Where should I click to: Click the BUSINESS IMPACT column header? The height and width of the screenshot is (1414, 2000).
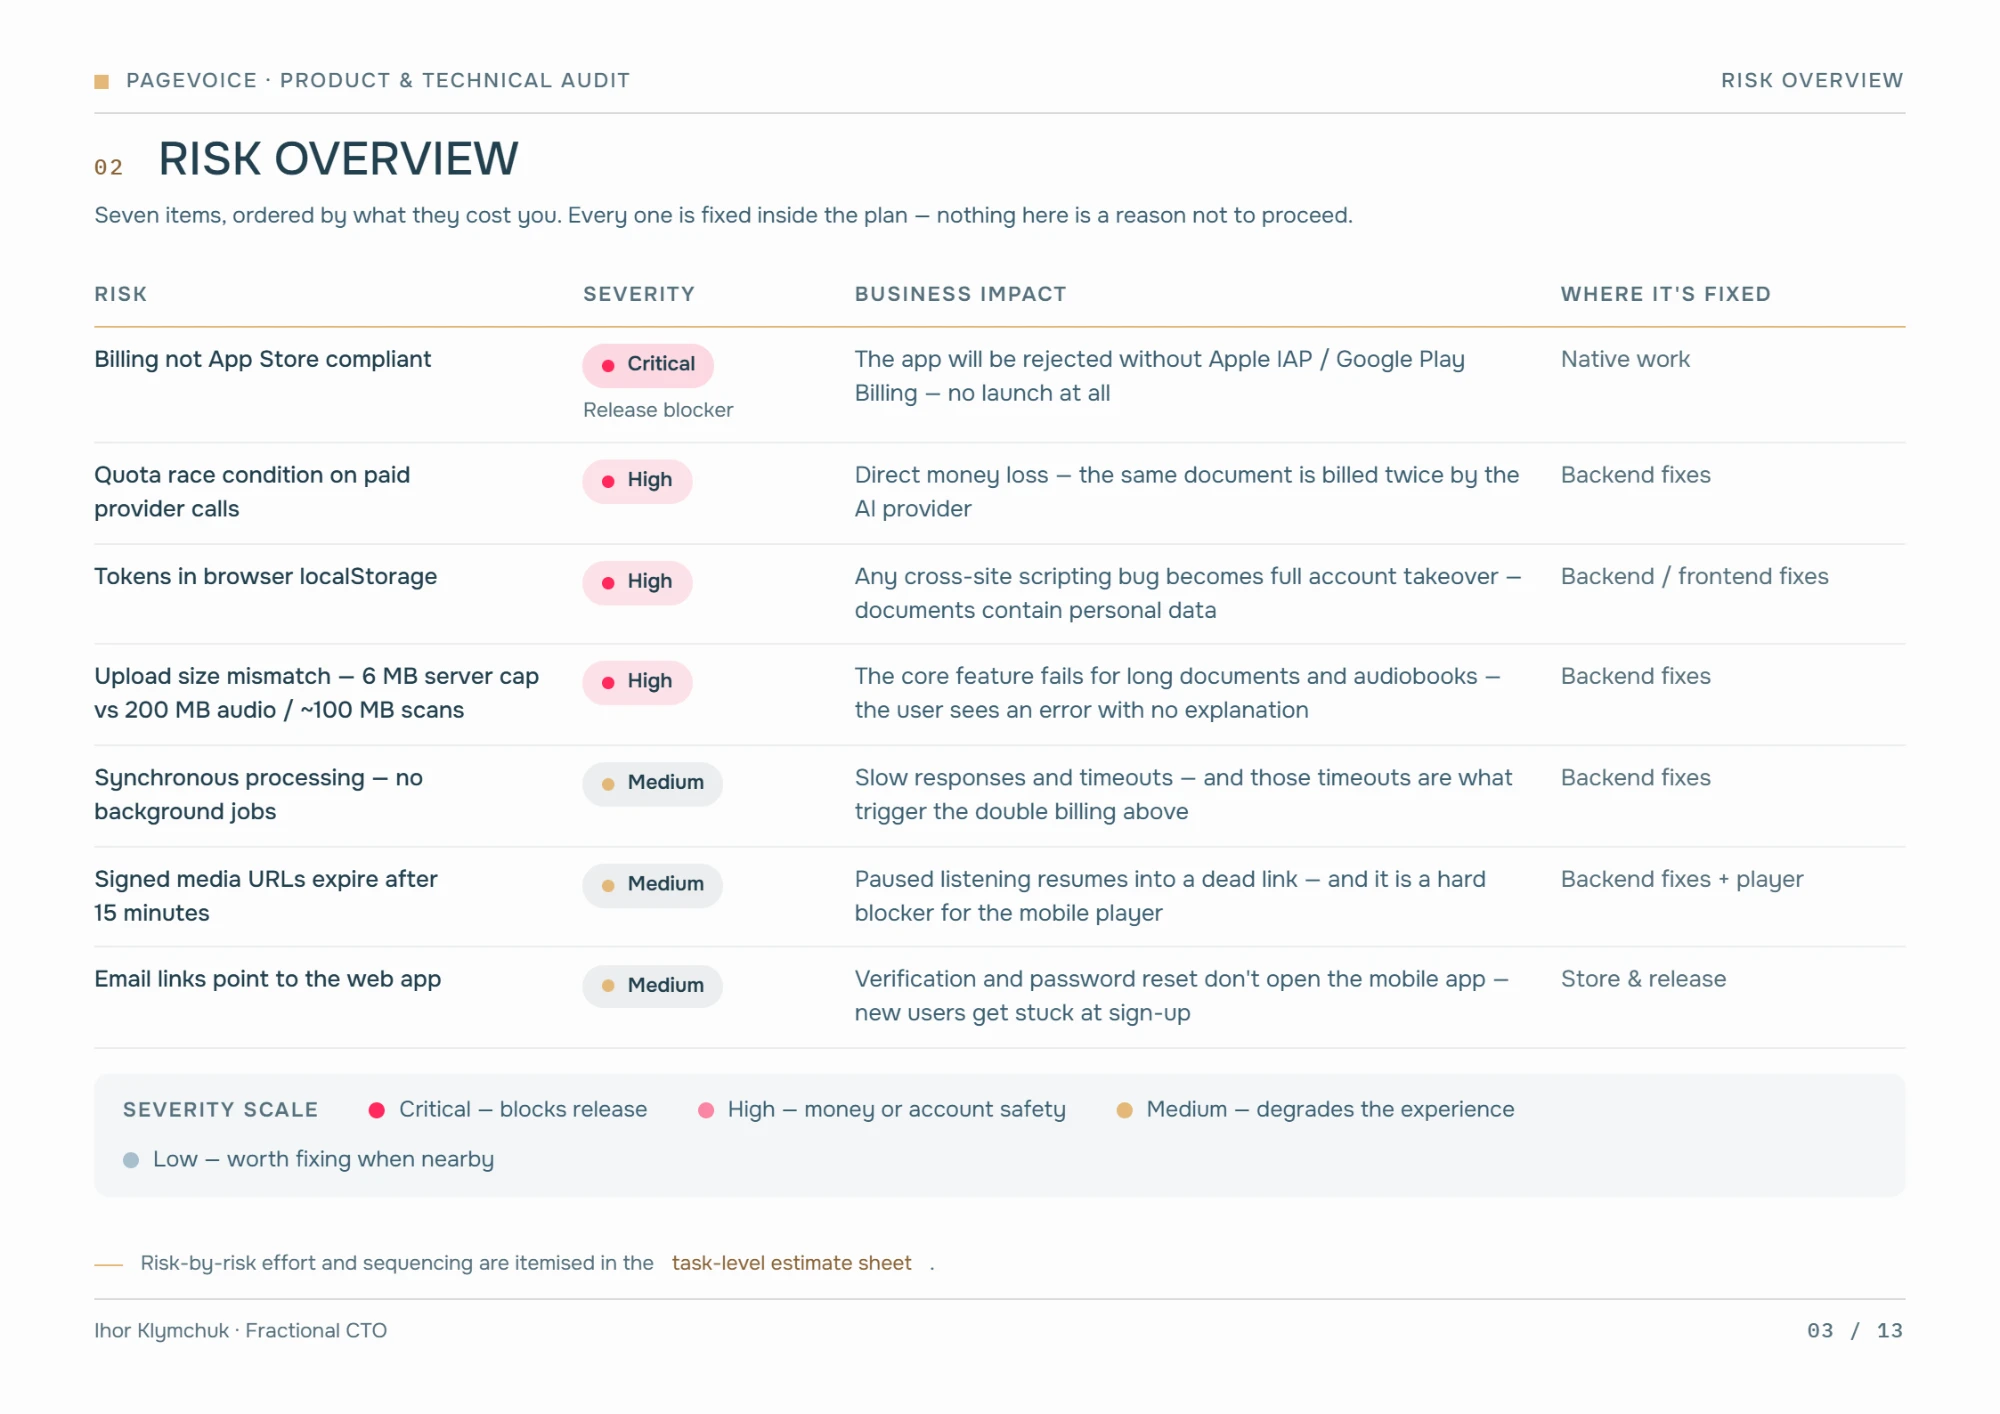click(960, 294)
